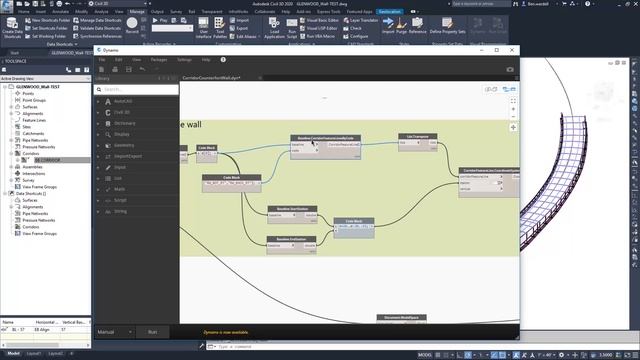This screenshot has width=640, height=360.
Task: Open the Home ribbon tab
Action: (23, 11)
